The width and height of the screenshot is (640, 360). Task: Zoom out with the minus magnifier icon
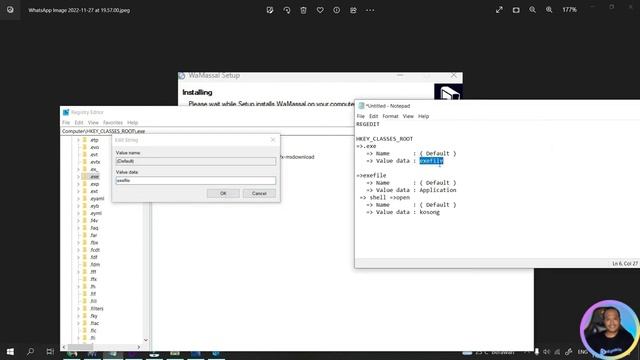point(532,10)
